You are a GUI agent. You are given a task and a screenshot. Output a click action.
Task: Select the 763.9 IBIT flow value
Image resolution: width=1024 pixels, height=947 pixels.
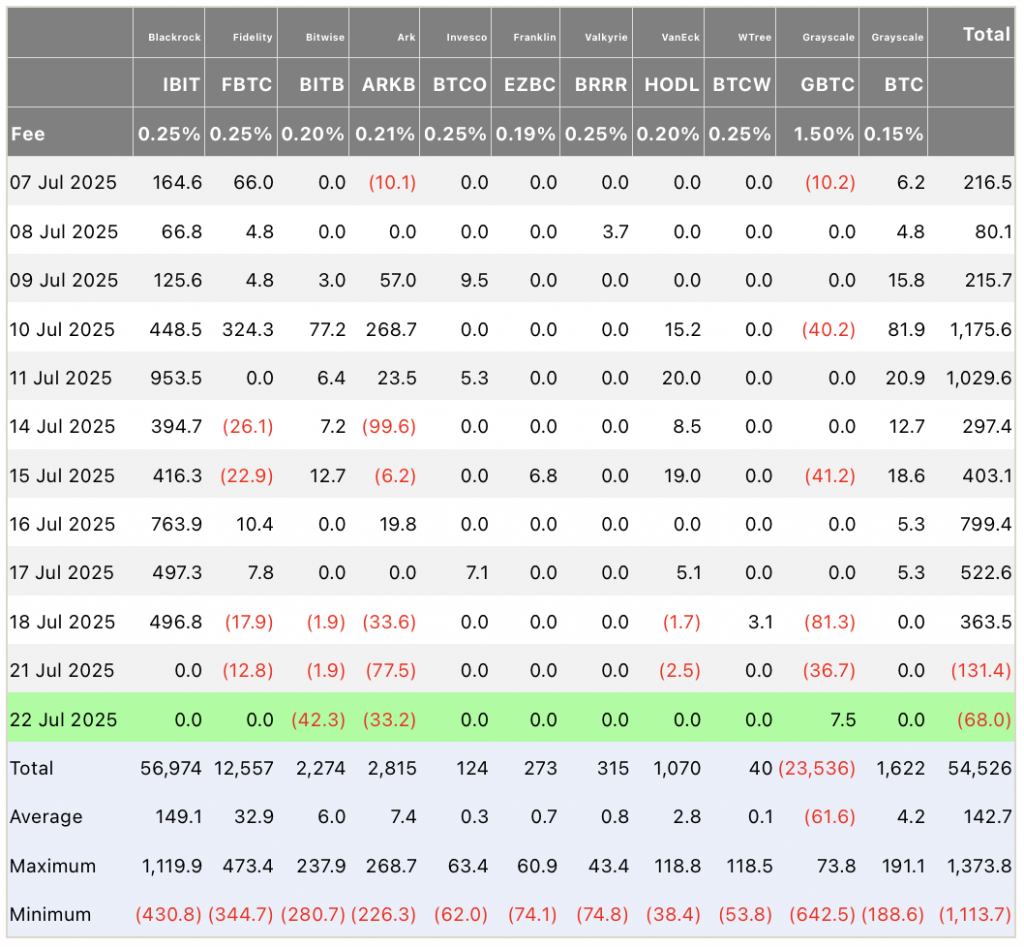[x=176, y=524]
